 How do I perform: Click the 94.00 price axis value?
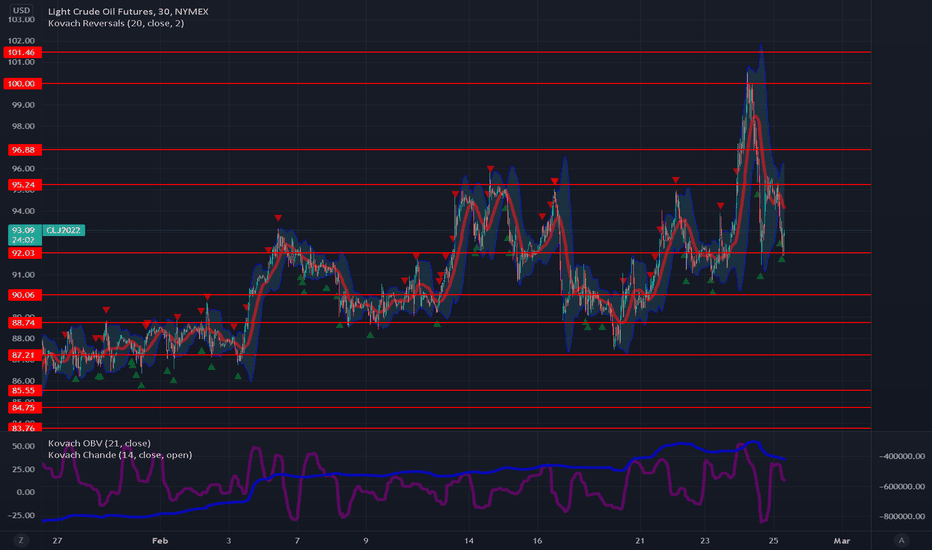pyautogui.click(x=23, y=211)
